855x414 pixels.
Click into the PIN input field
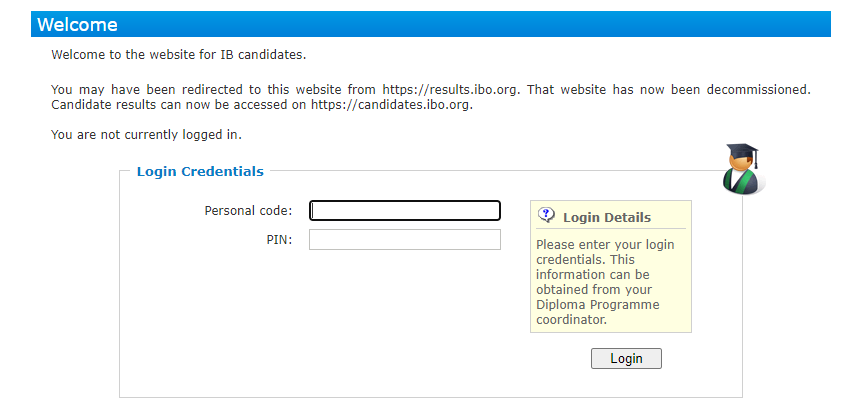tap(404, 240)
